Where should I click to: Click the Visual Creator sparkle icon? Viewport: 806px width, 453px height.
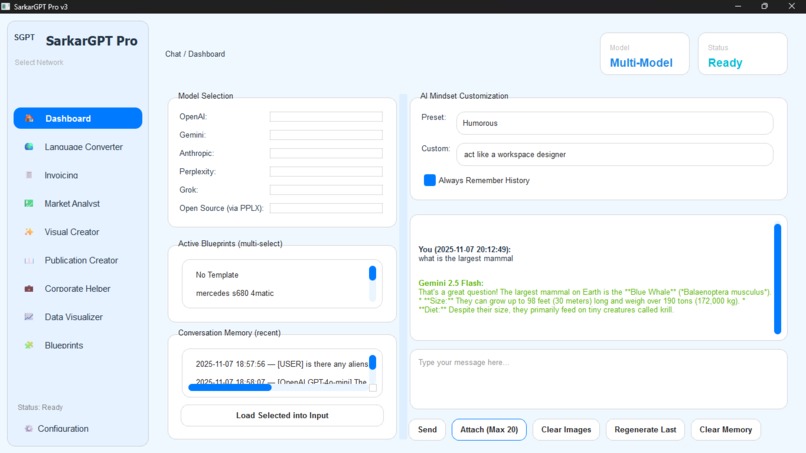click(29, 232)
